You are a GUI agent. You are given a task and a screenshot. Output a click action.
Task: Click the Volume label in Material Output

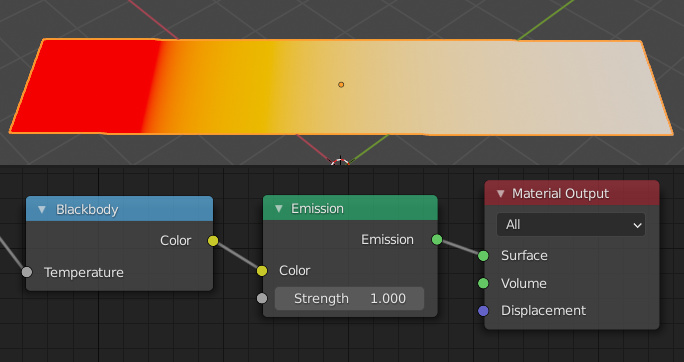(x=523, y=283)
